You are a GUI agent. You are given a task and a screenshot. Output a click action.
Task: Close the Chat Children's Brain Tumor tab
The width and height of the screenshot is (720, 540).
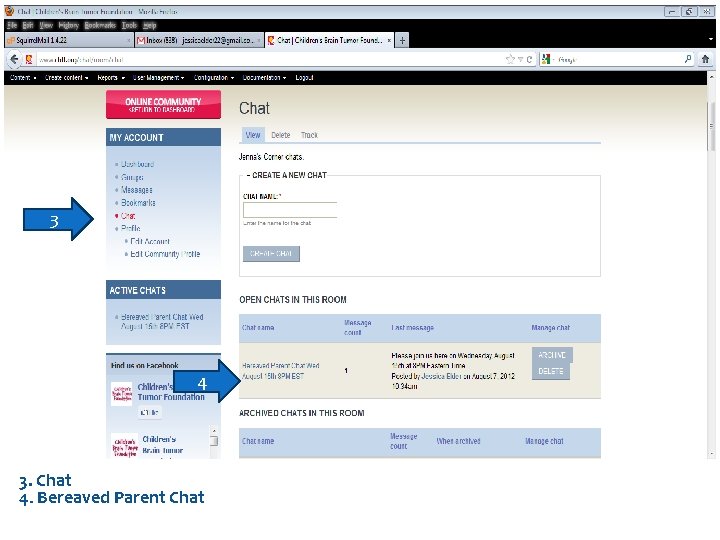pos(389,40)
